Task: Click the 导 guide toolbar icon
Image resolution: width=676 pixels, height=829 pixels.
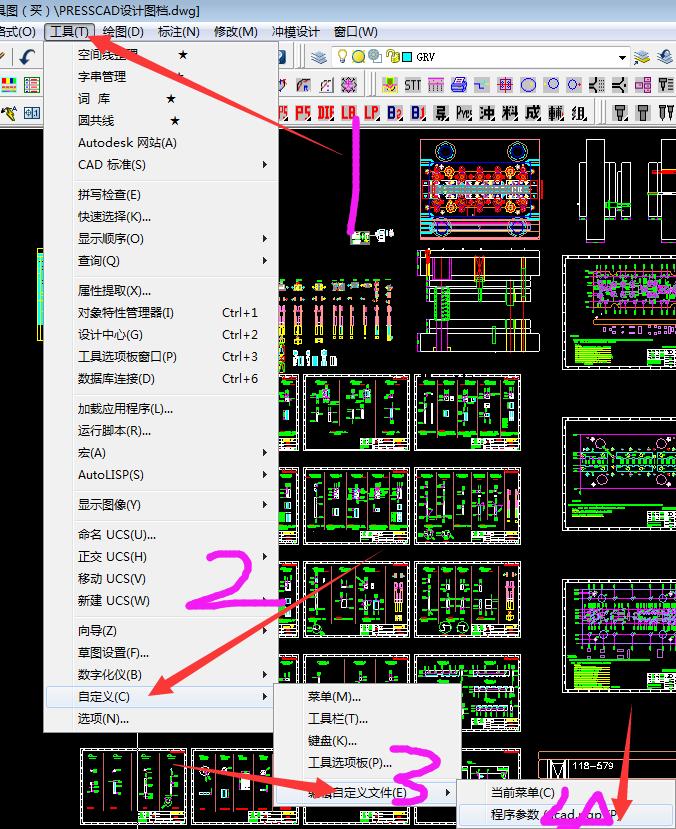Action: tap(441, 113)
